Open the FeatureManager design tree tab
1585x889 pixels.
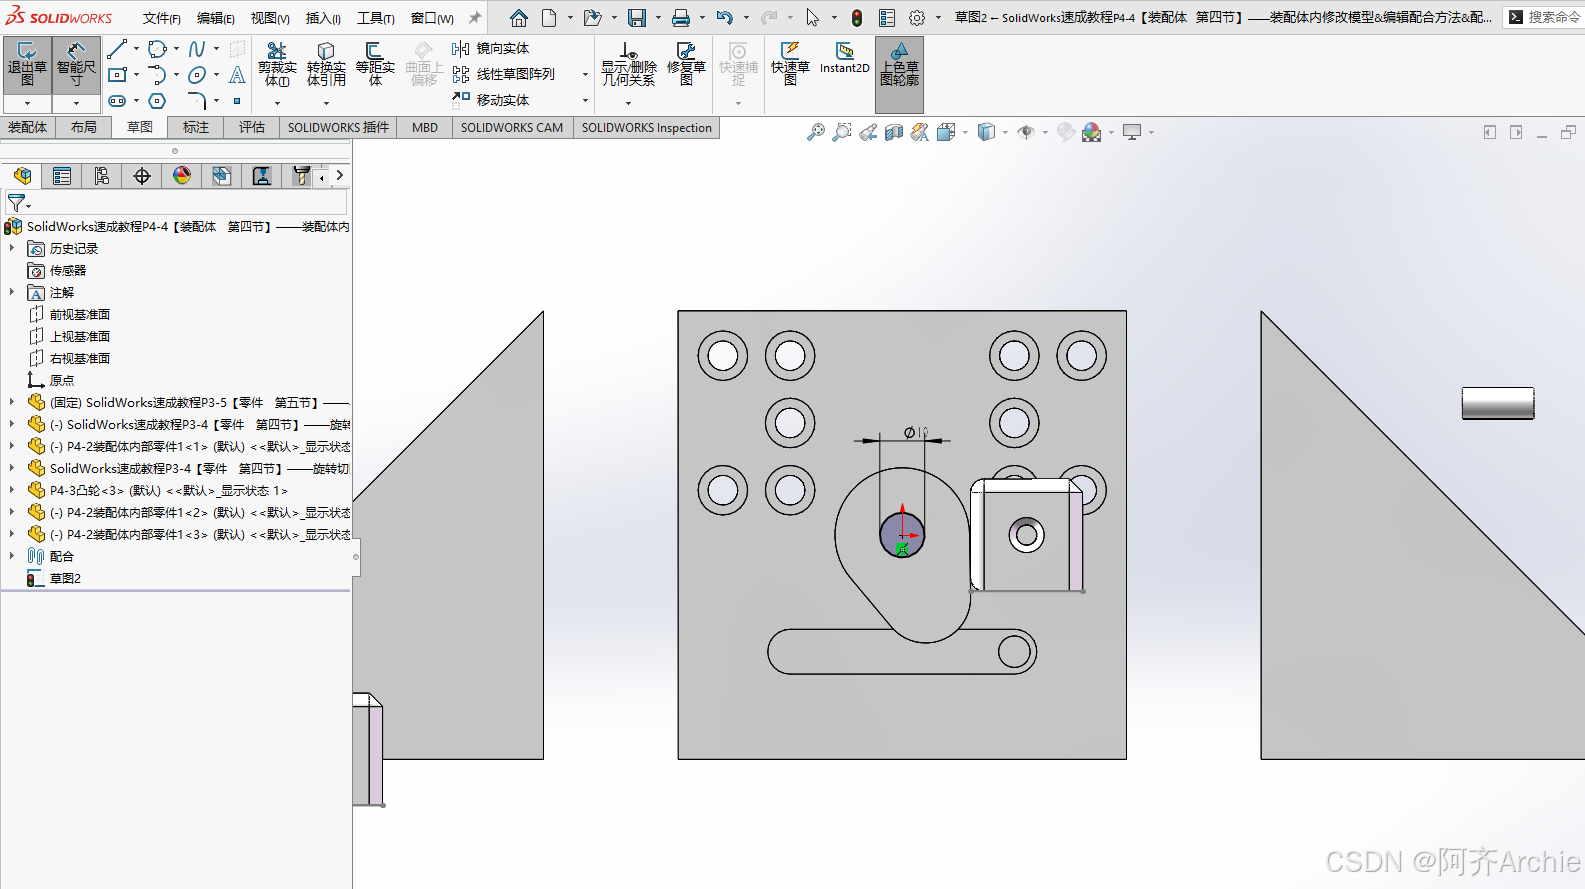22,176
